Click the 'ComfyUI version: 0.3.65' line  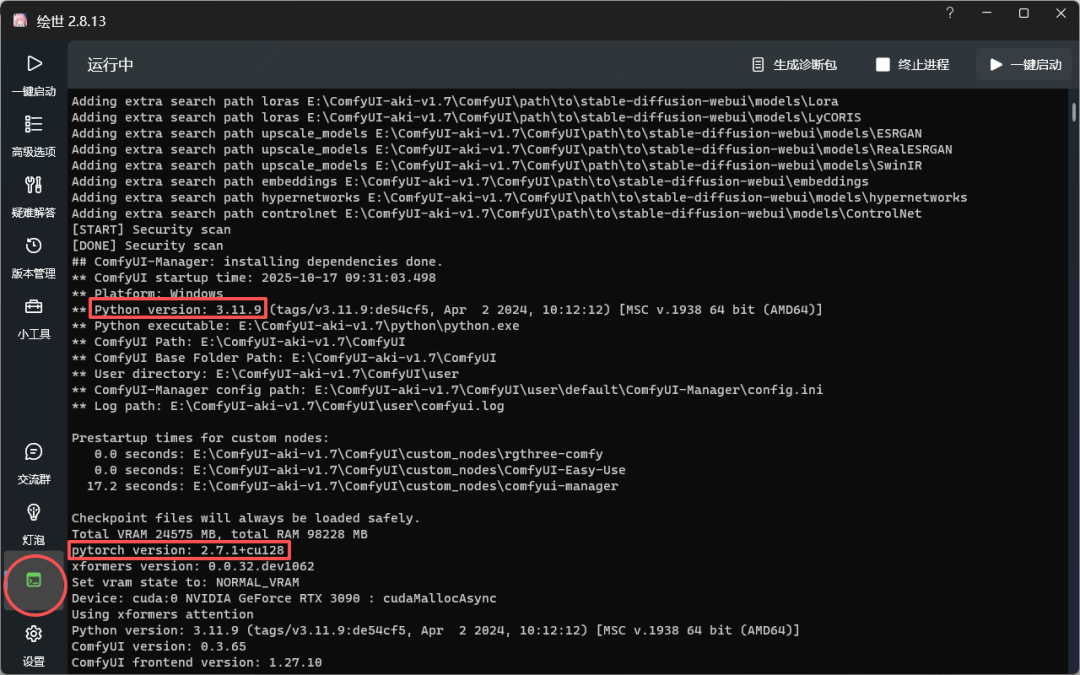click(158, 647)
